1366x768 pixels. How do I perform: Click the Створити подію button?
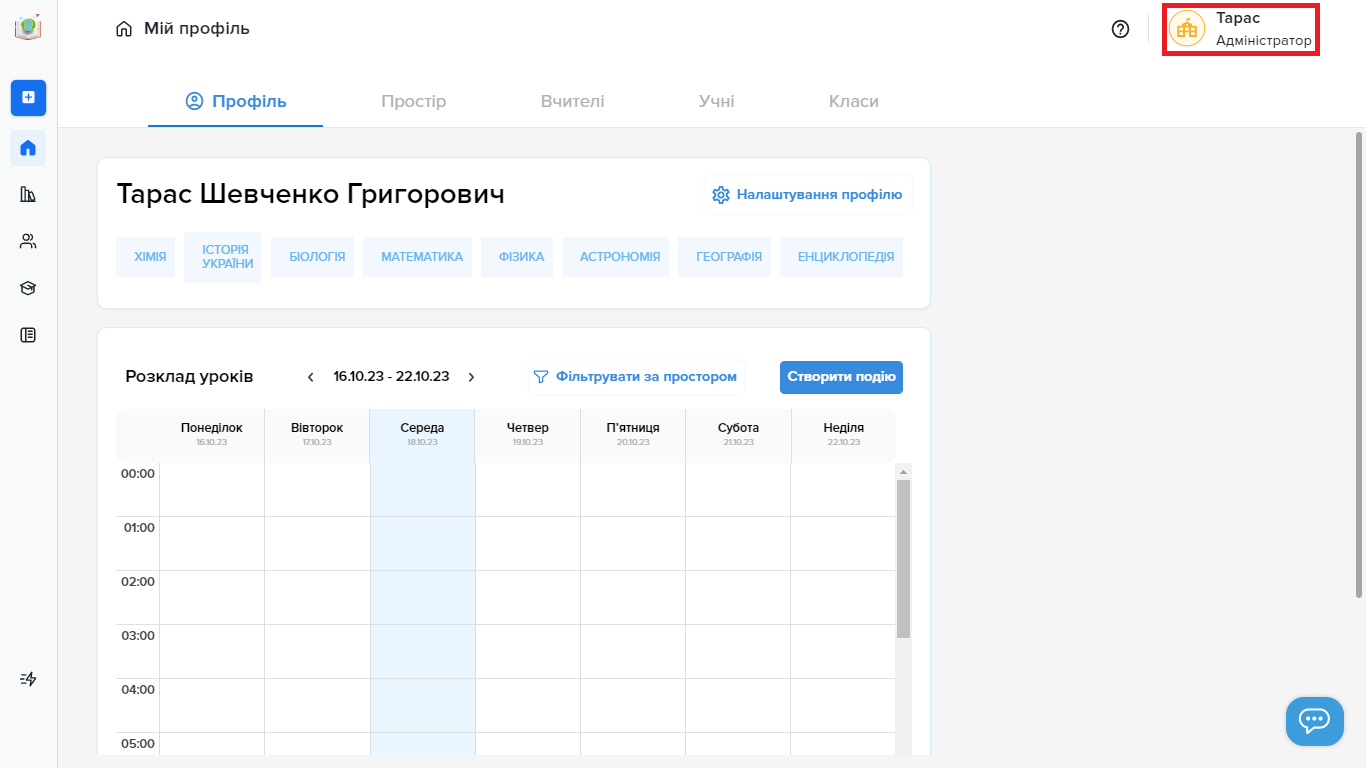pyautogui.click(x=841, y=377)
